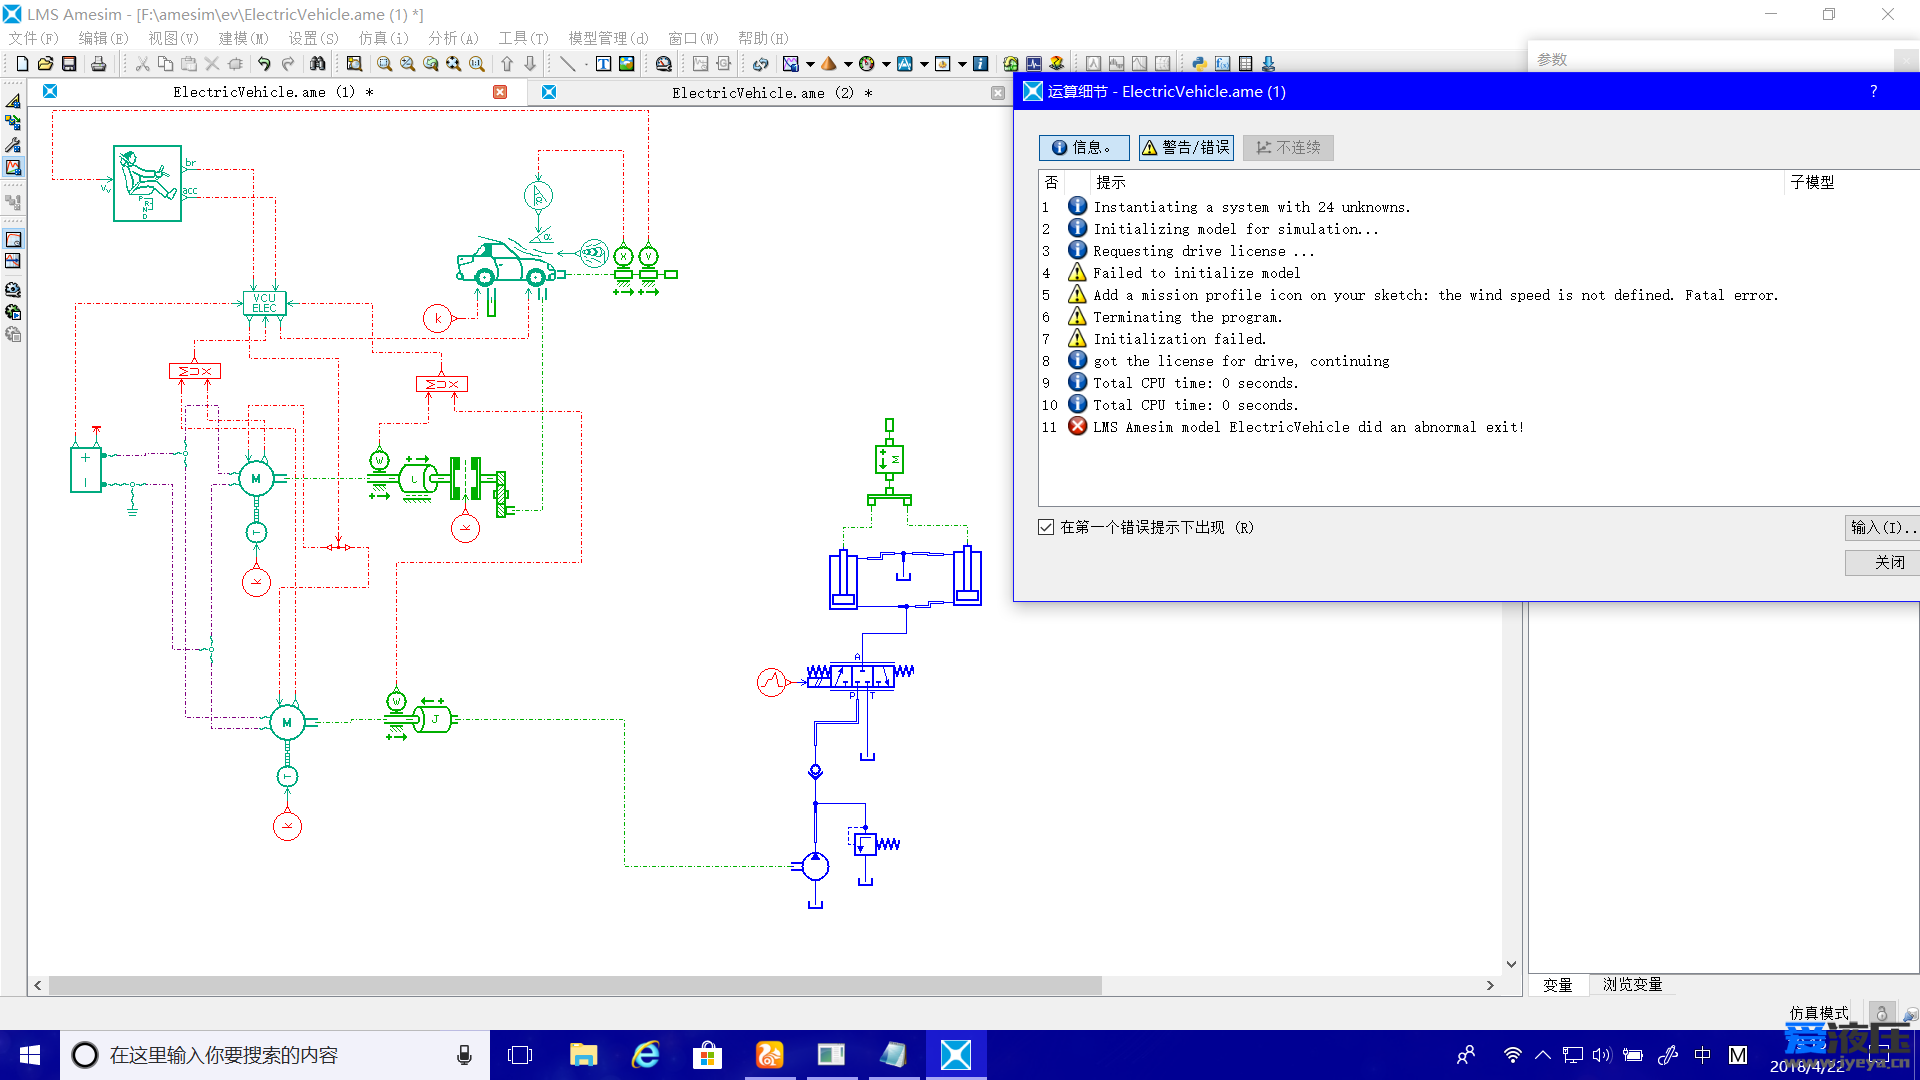Toggle the 信息 info filter button
1920x1080 pixels.
1084,148
